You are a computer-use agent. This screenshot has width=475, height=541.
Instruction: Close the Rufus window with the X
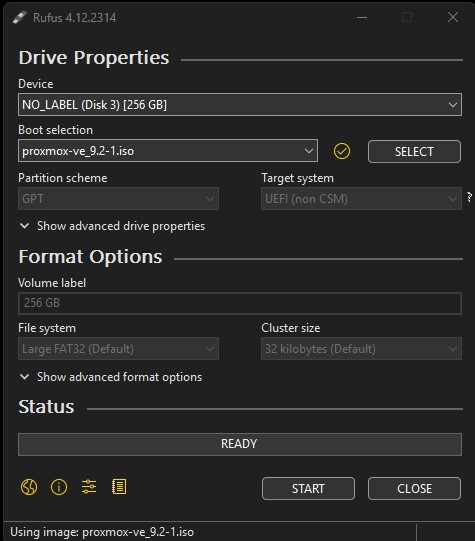click(x=453, y=17)
